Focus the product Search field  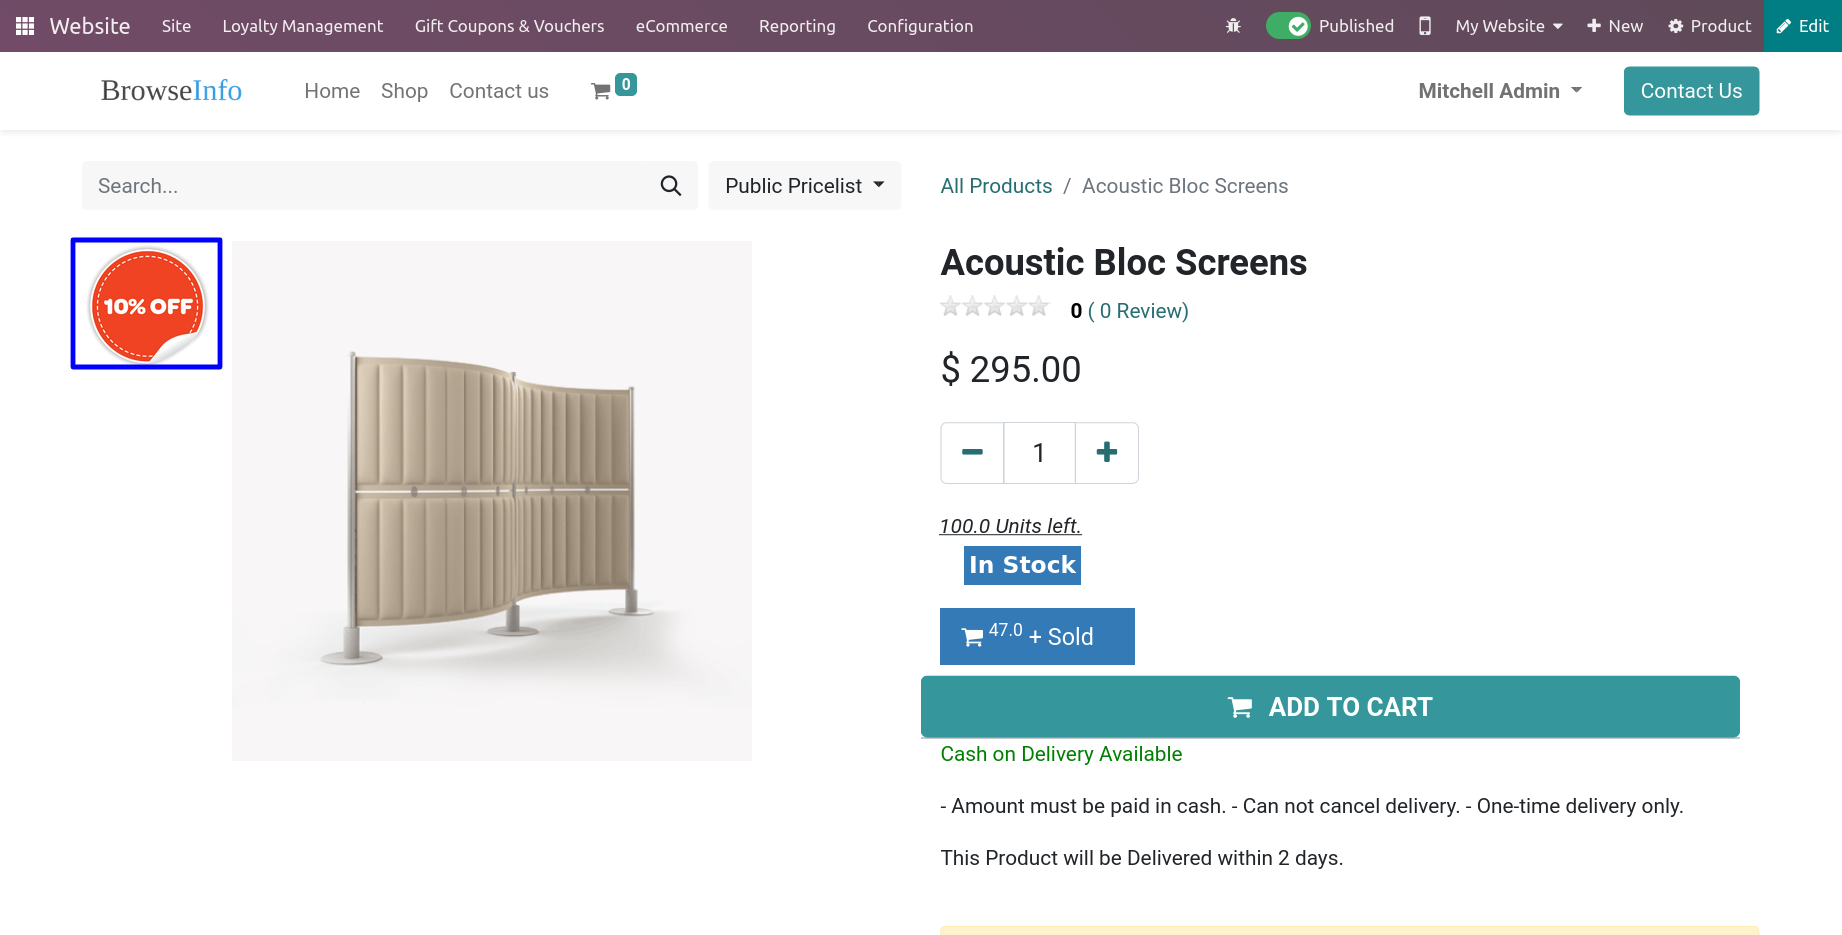click(370, 186)
